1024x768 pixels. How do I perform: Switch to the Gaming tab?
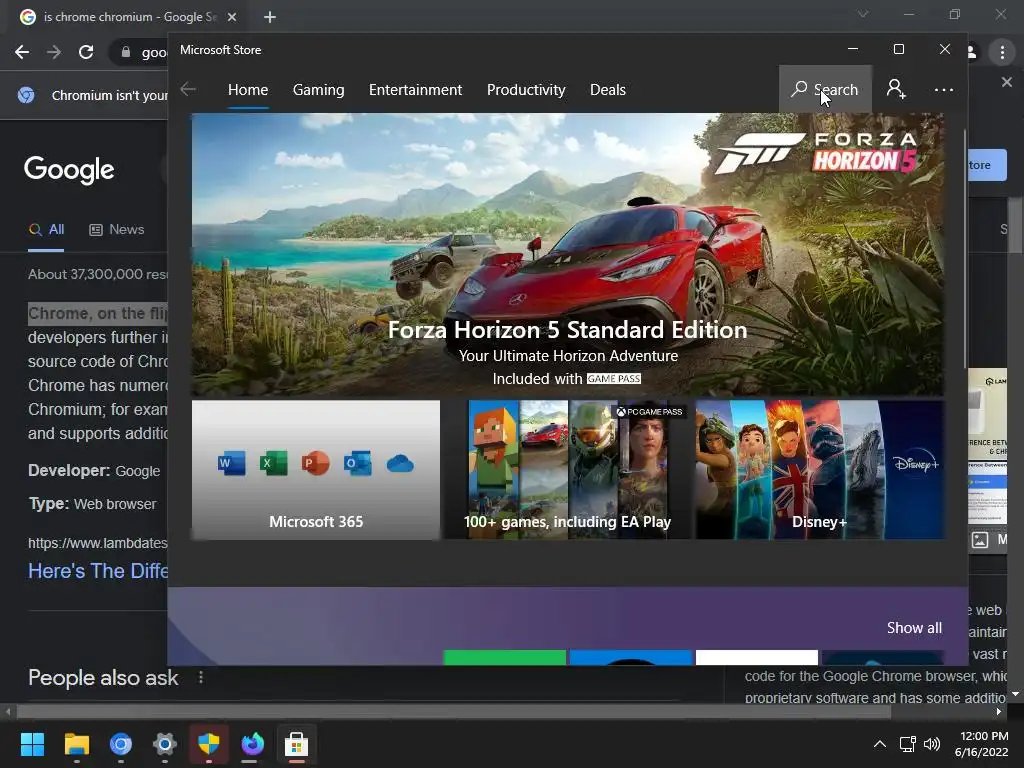pyautogui.click(x=319, y=89)
